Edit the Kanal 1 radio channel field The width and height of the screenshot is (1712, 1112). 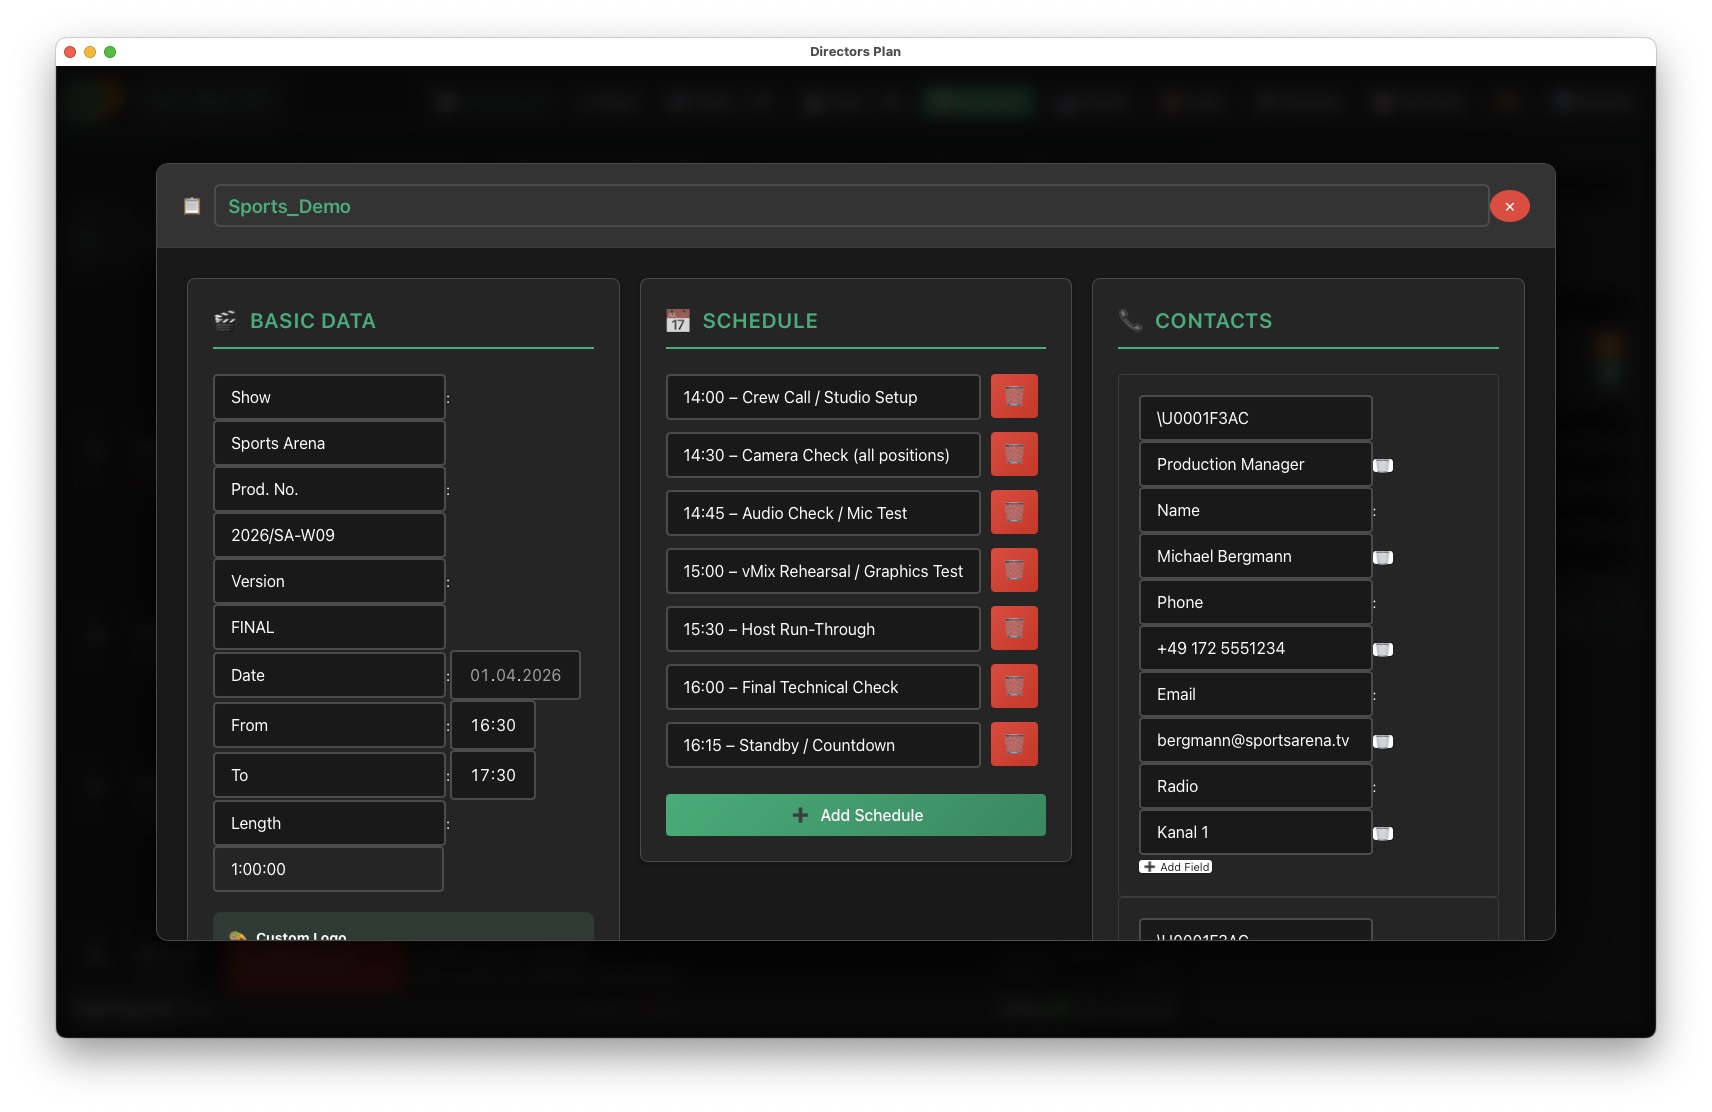click(x=1256, y=832)
